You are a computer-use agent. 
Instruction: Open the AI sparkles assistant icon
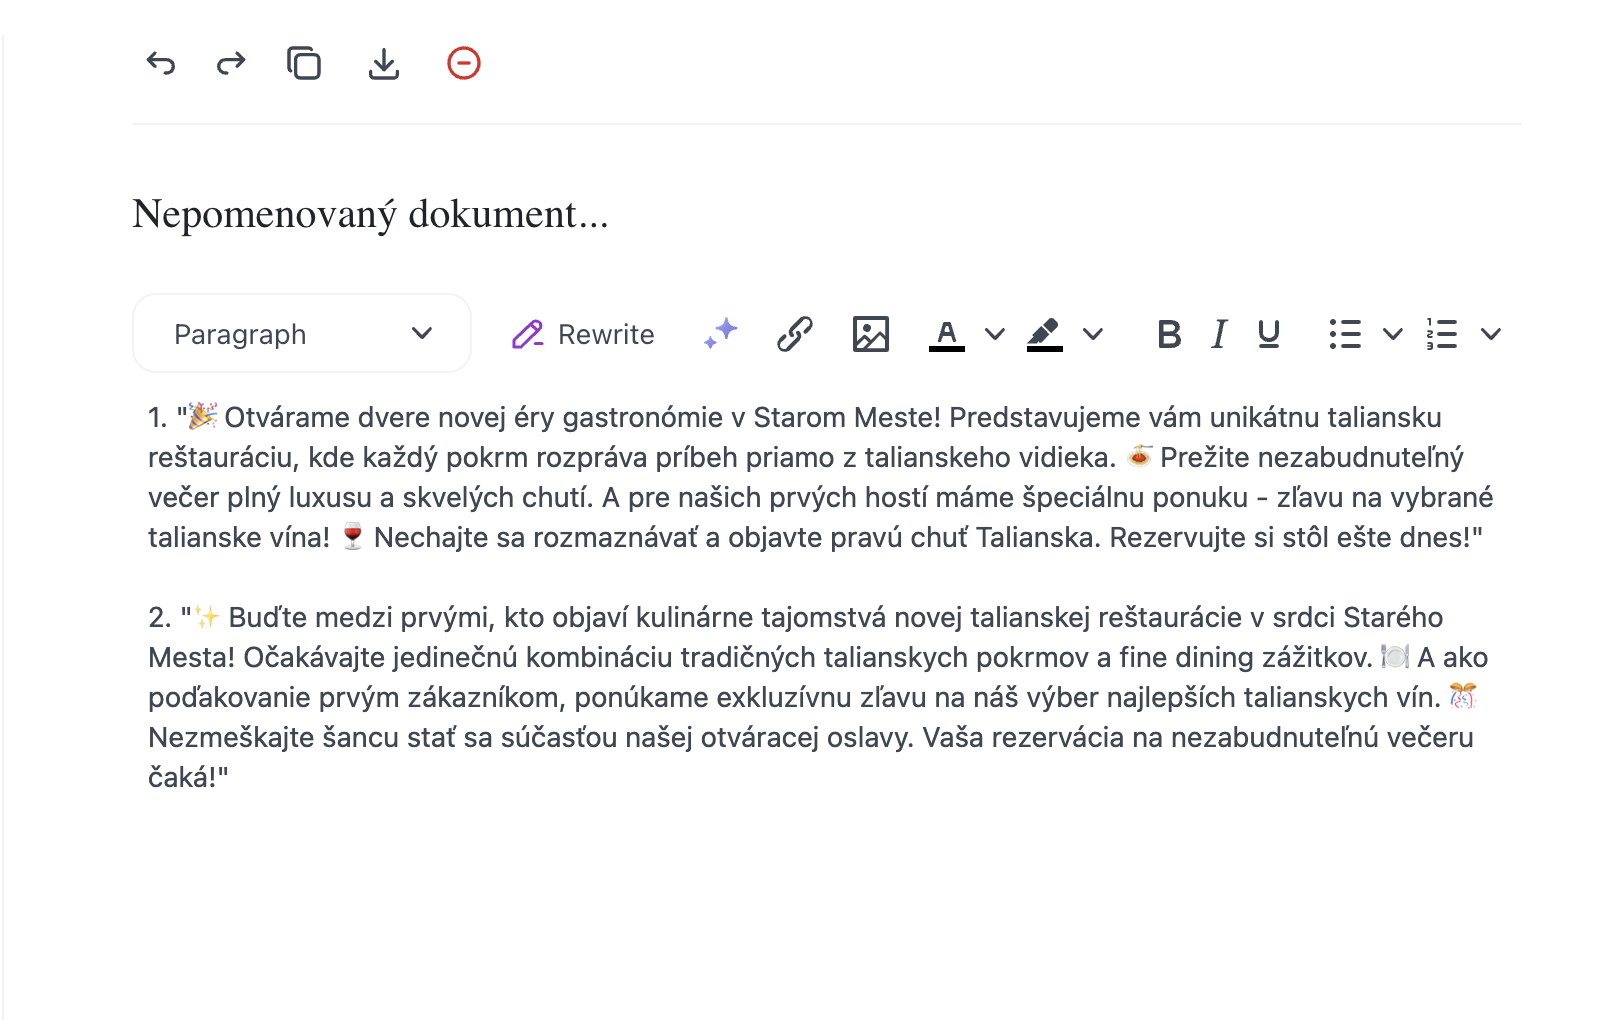click(x=719, y=334)
